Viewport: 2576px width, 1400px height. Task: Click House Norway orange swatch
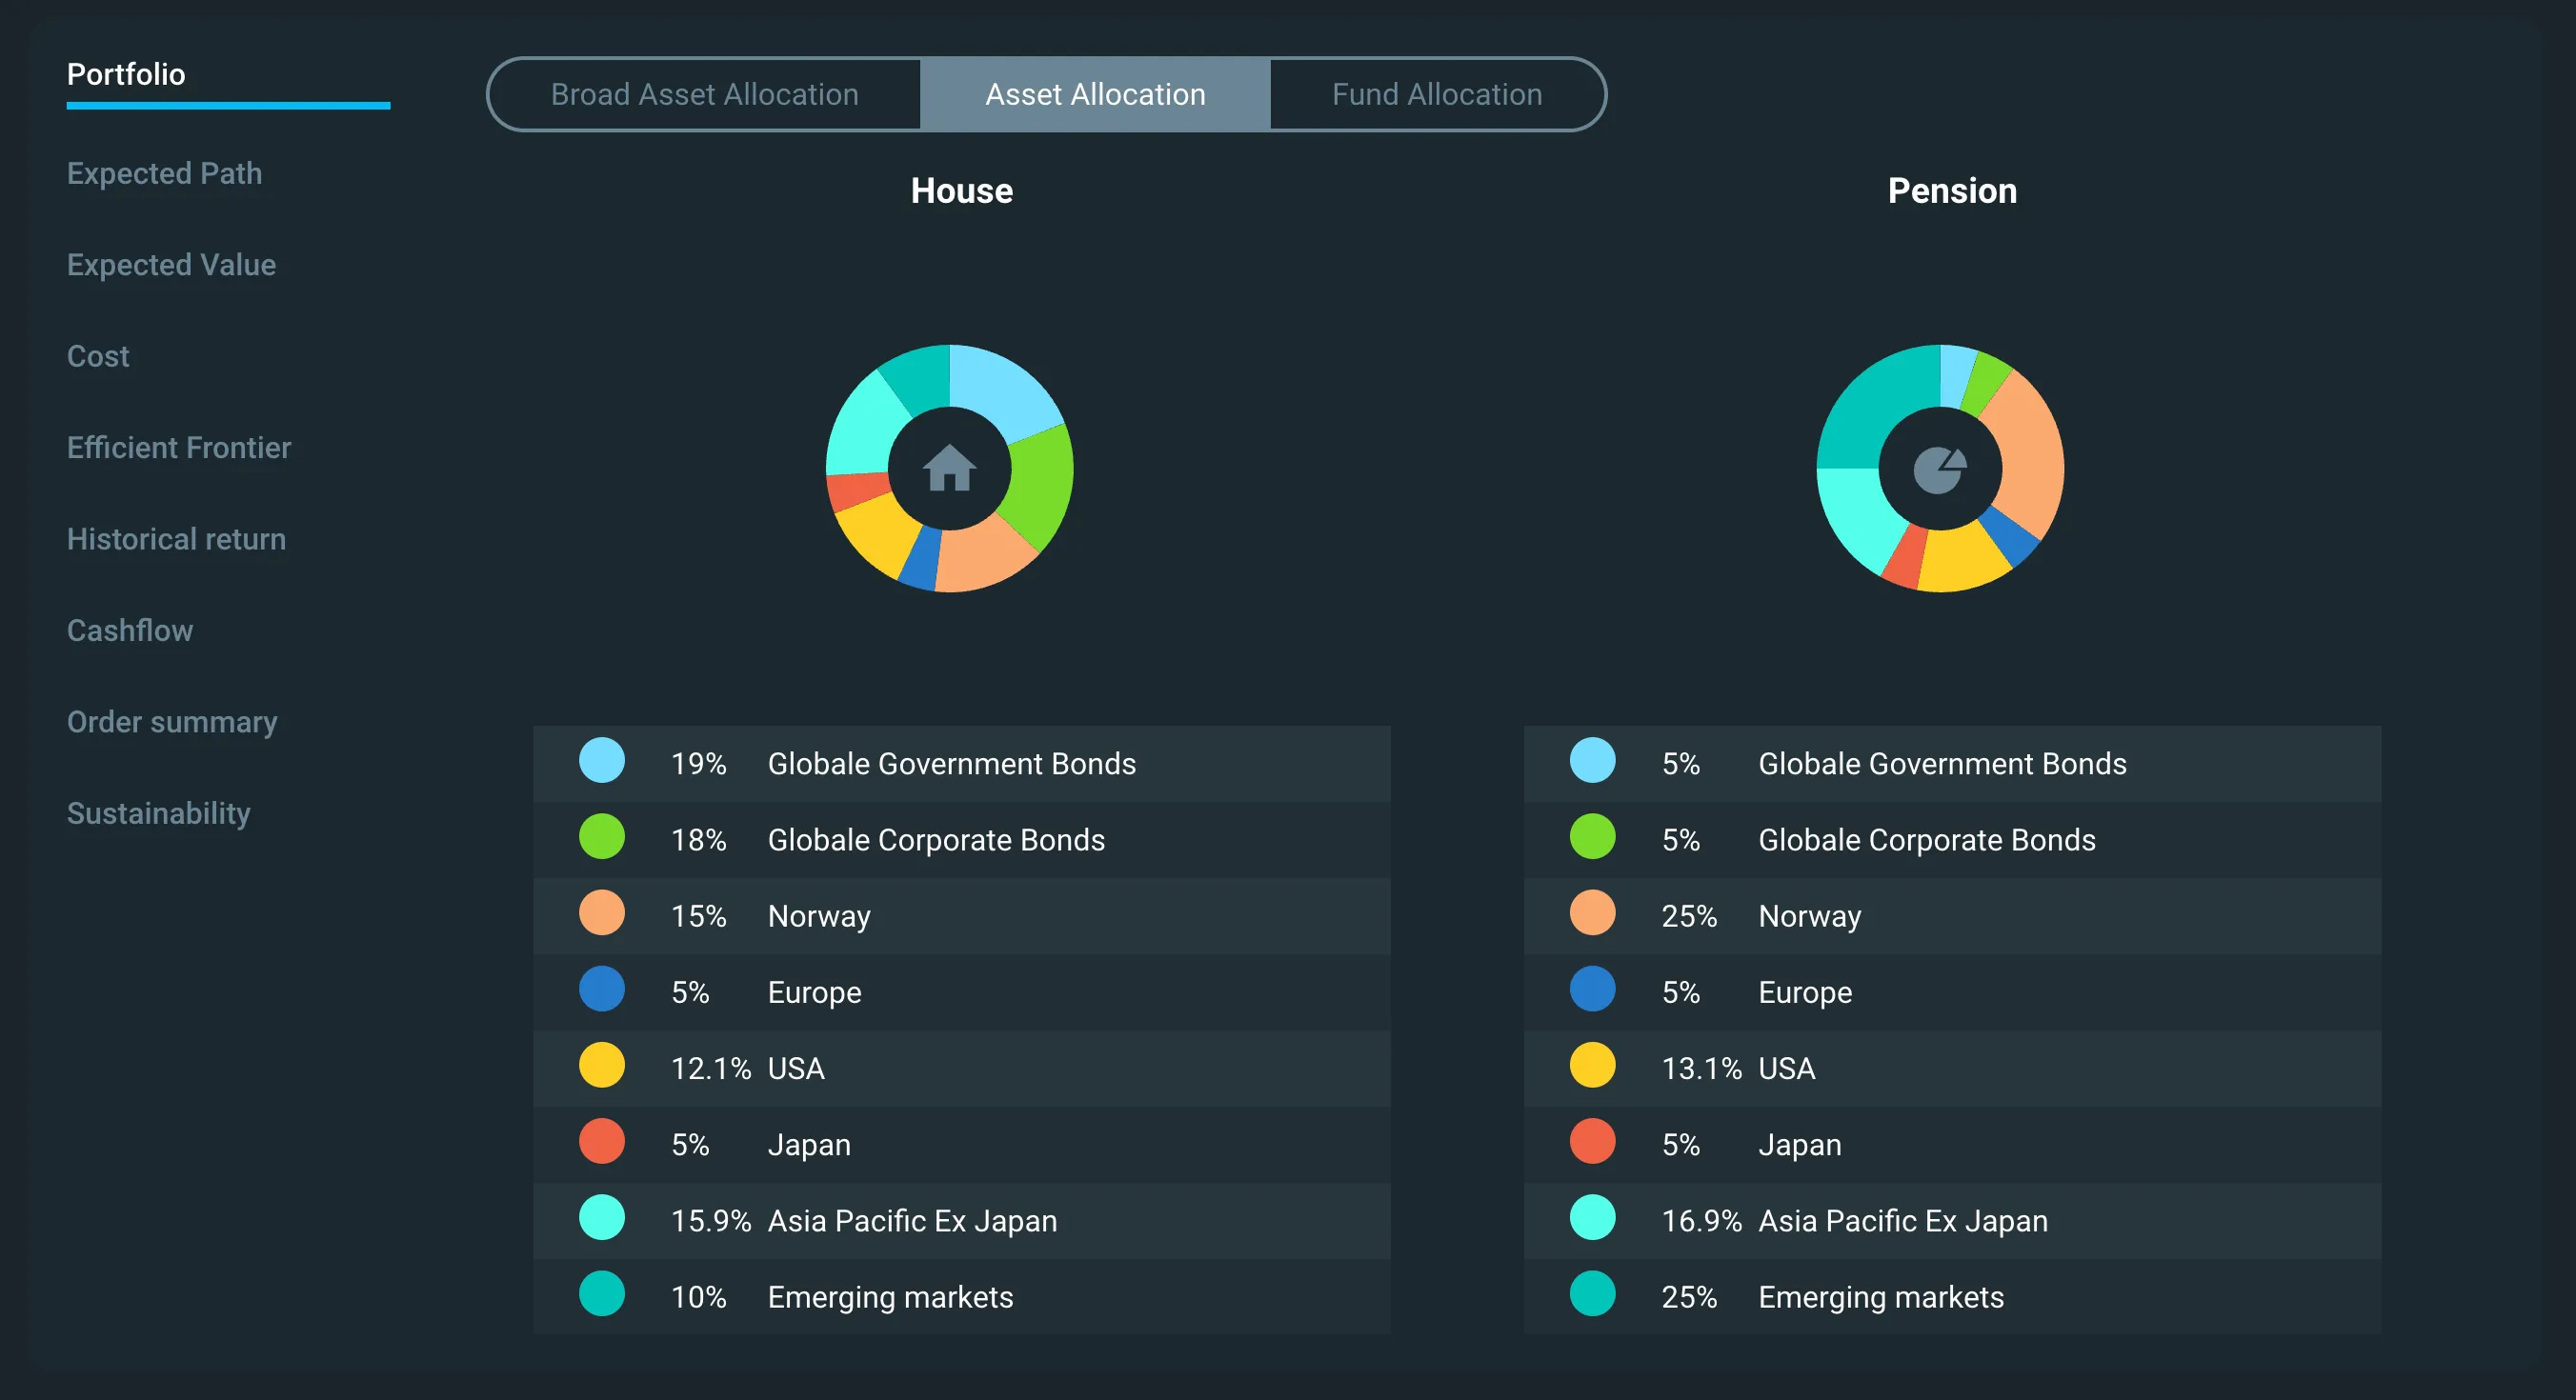(x=602, y=912)
